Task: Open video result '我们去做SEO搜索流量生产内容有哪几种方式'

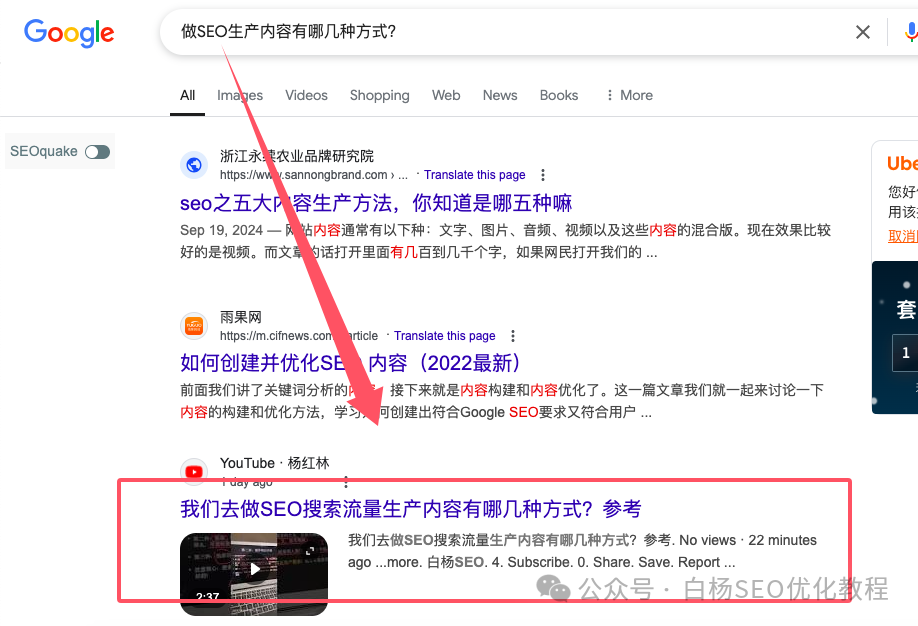Action: point(410,509)
